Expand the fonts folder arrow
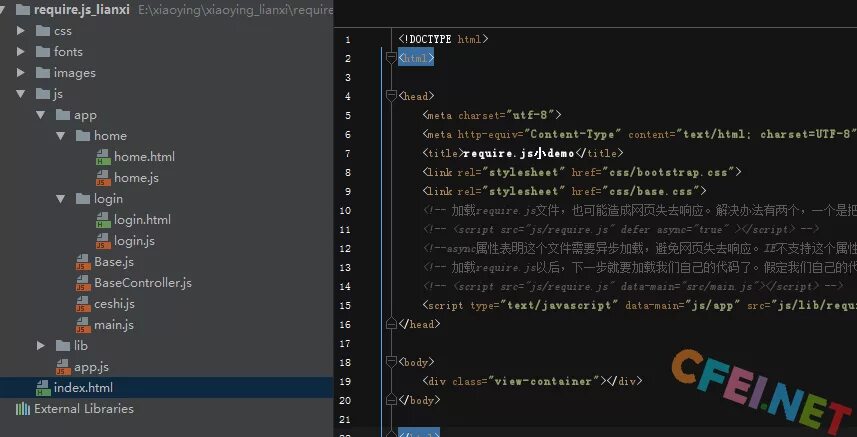 tap(21, 51)
